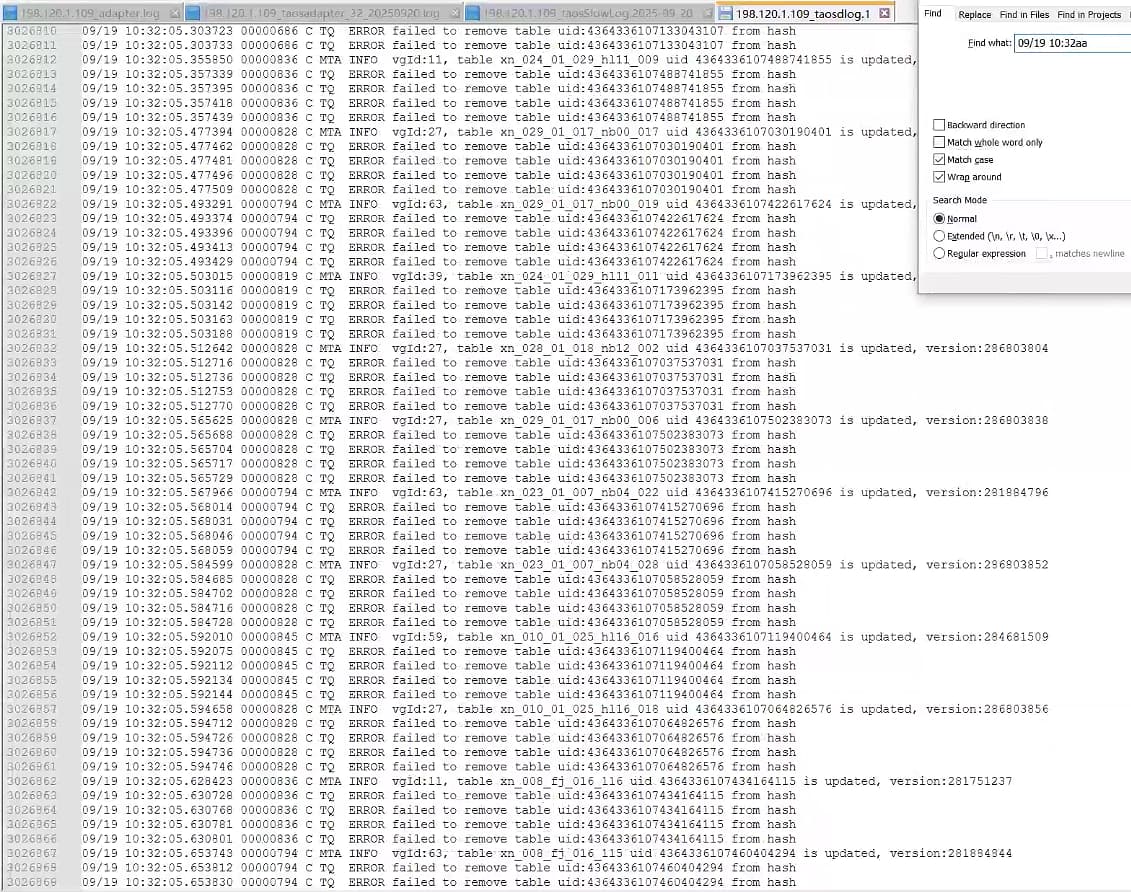The image size is (1131, 892).
Task: Select the Find tab in search dialog
Action: pyautogui.click(x=932, y=14)
